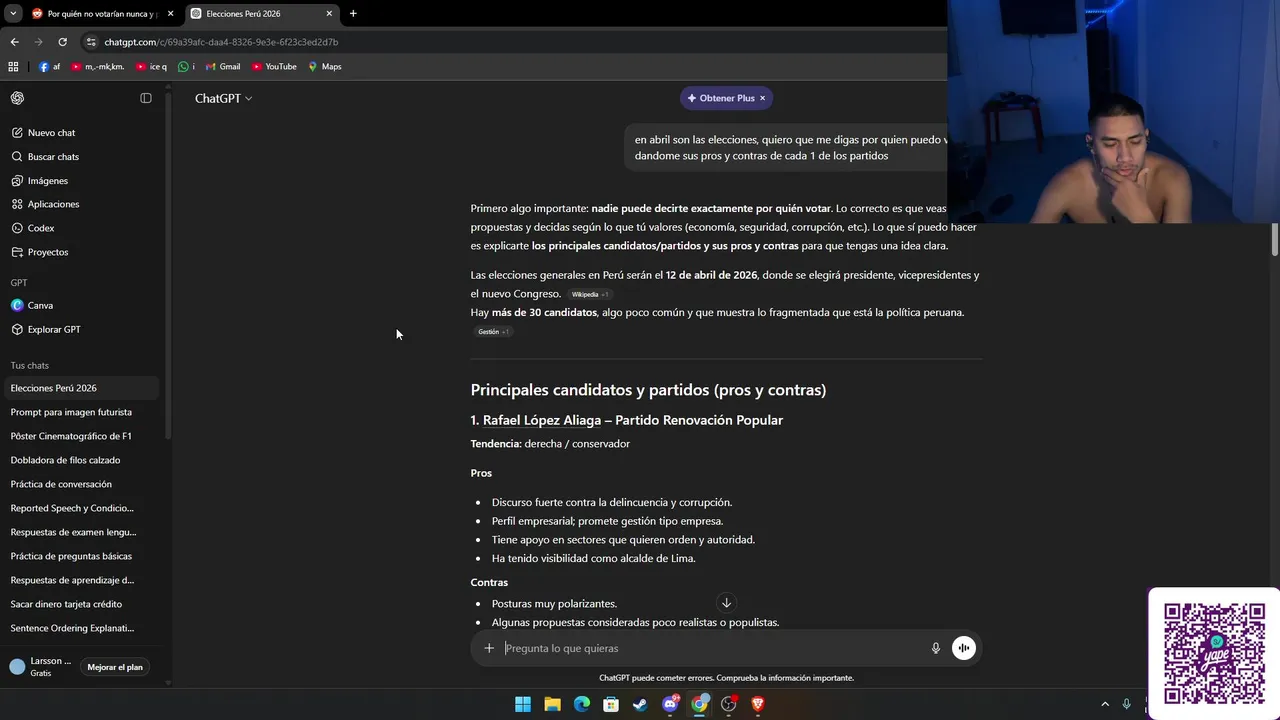Open the 'Prompt para imagen futurista' chat
Image resolution: width=1280 pixels, height=720 pixels.
coord(80,412)
